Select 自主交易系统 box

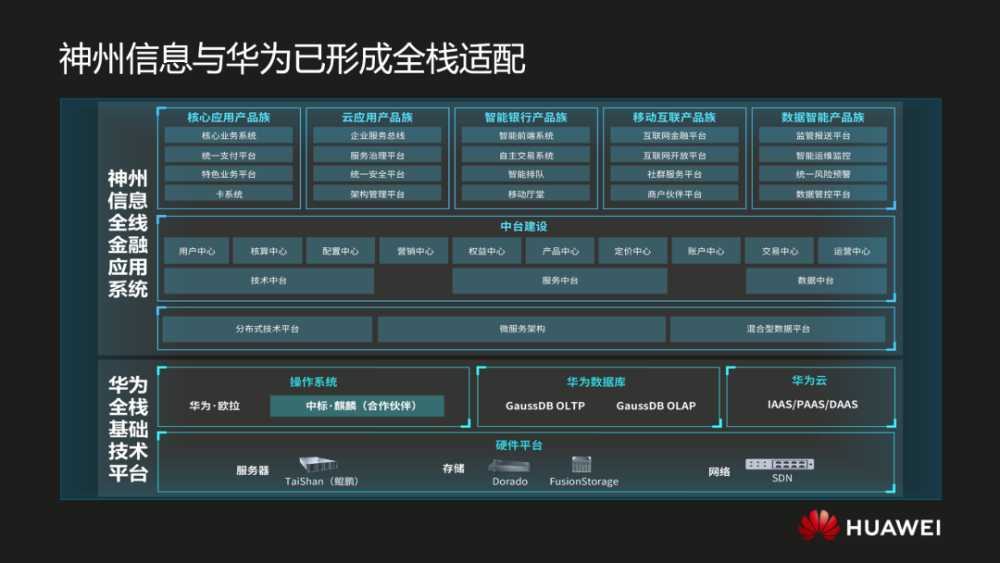tap(526, 155)
